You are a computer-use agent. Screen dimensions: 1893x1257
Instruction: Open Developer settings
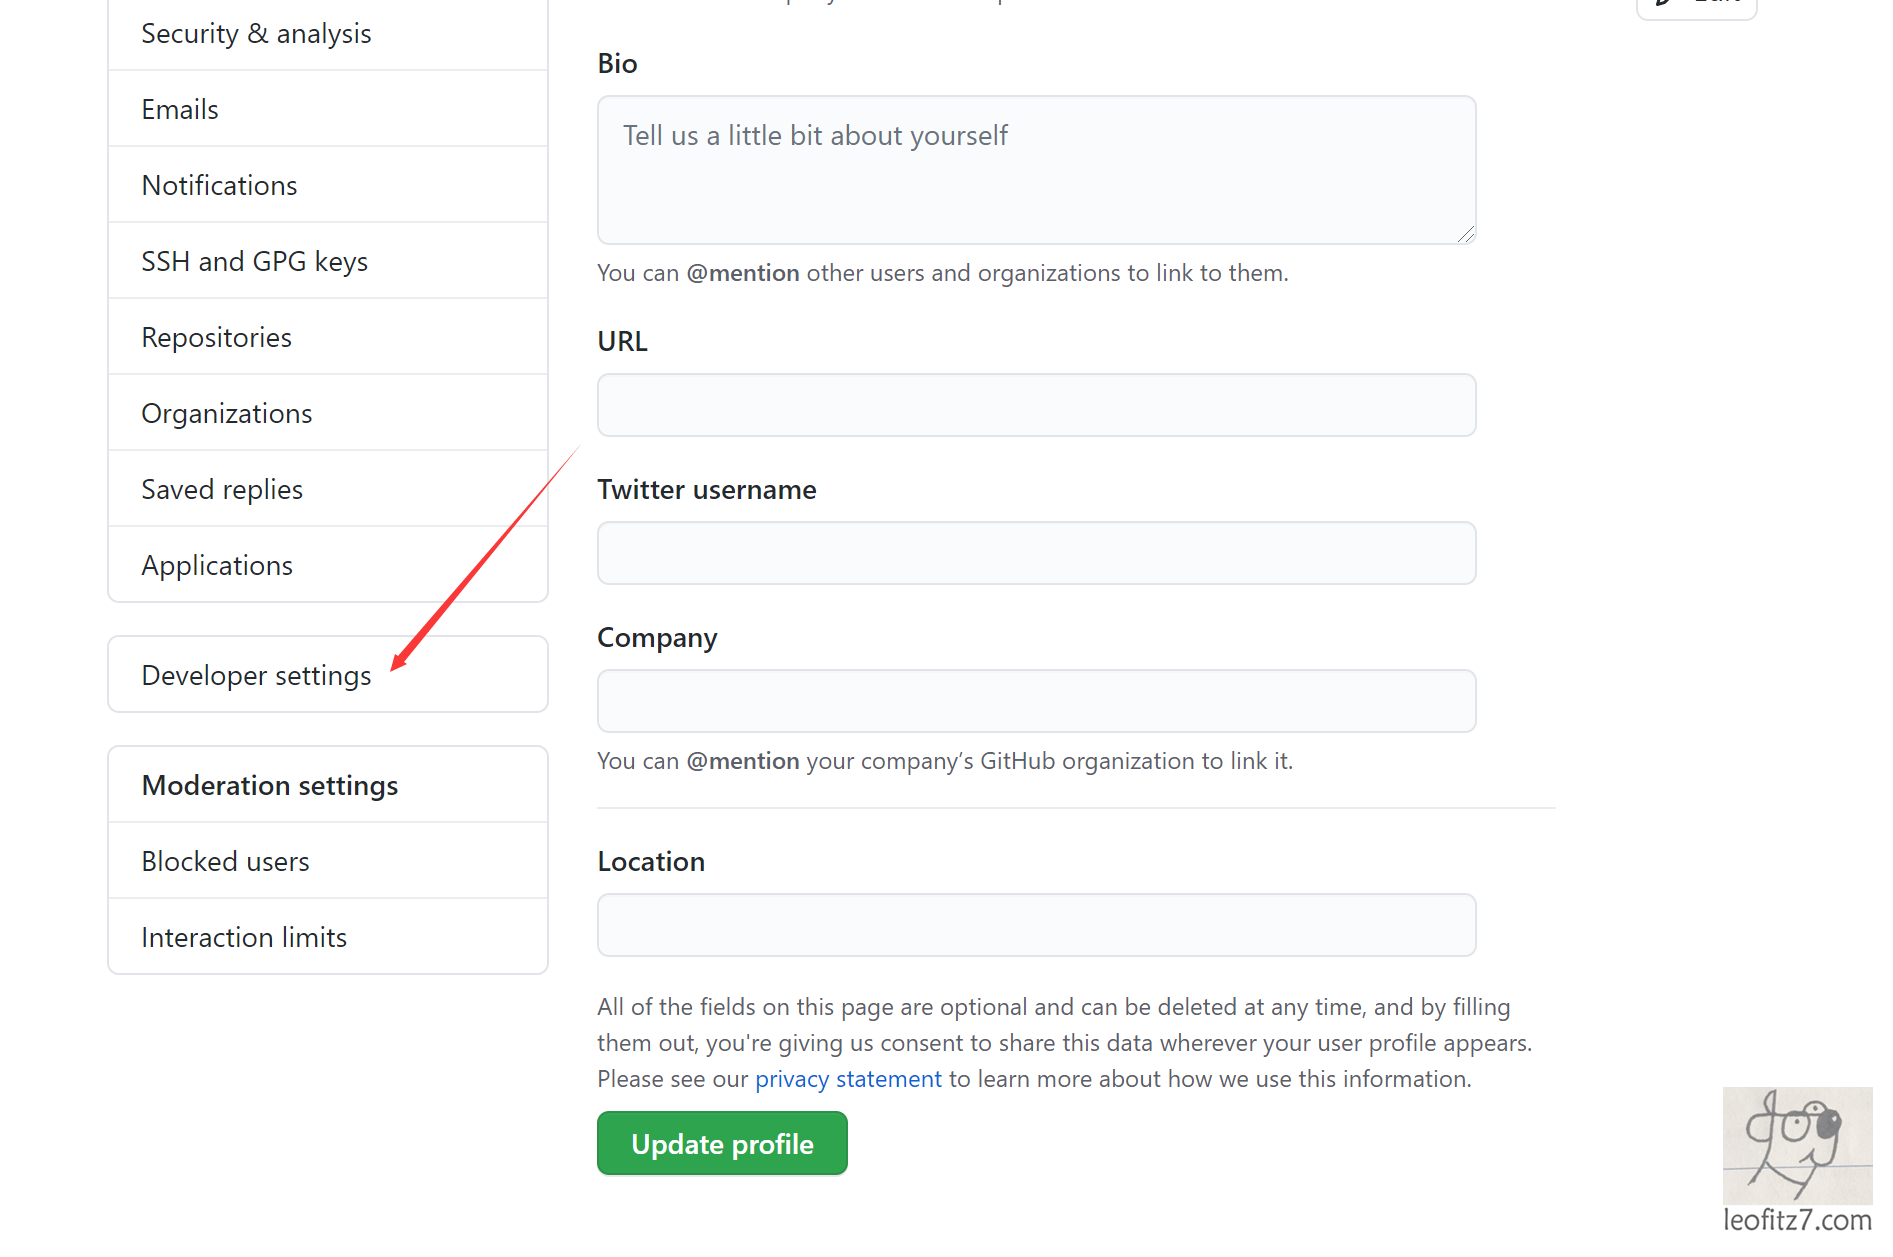point(256,676)
